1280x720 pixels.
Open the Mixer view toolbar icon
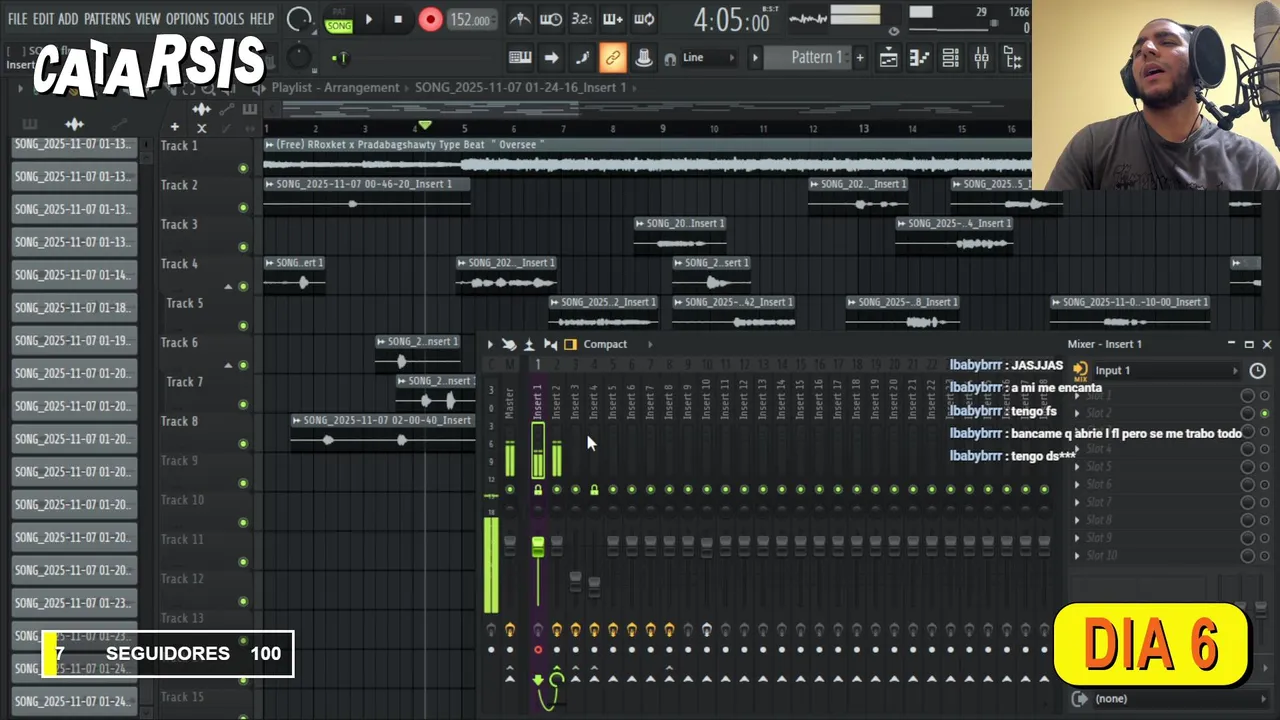[982, 58]
